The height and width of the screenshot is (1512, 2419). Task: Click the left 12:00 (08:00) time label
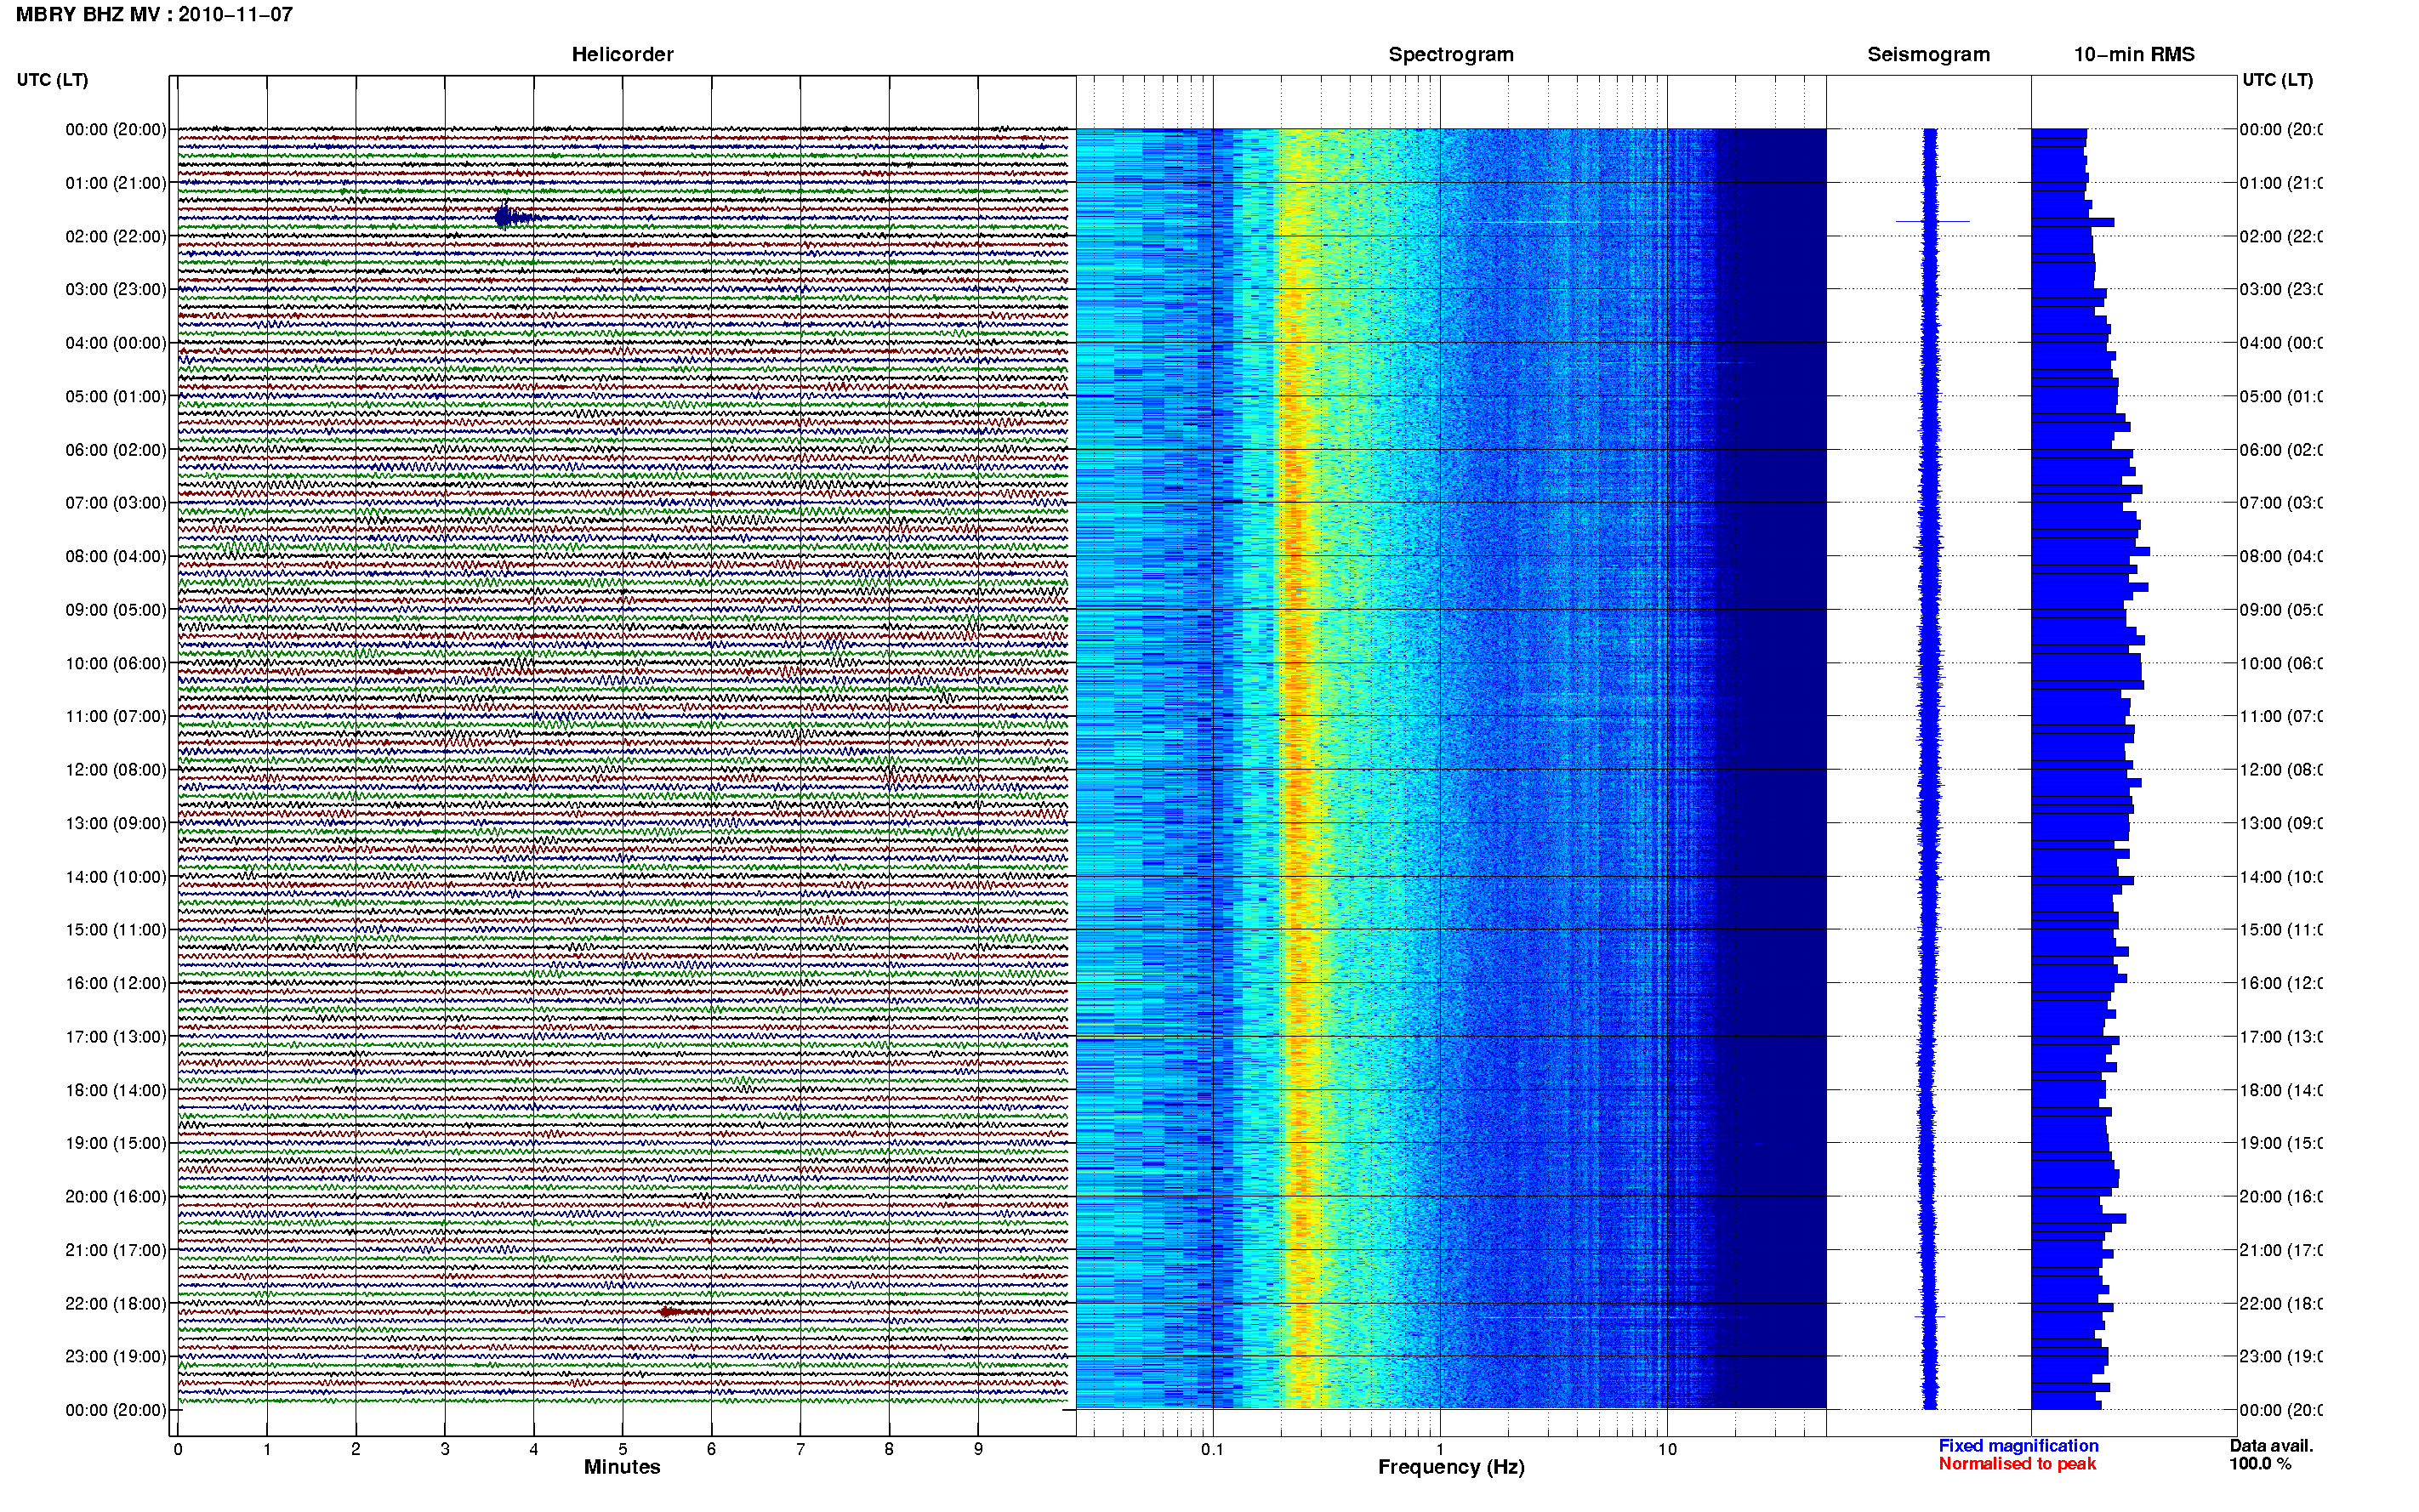(x=116, y=770)
